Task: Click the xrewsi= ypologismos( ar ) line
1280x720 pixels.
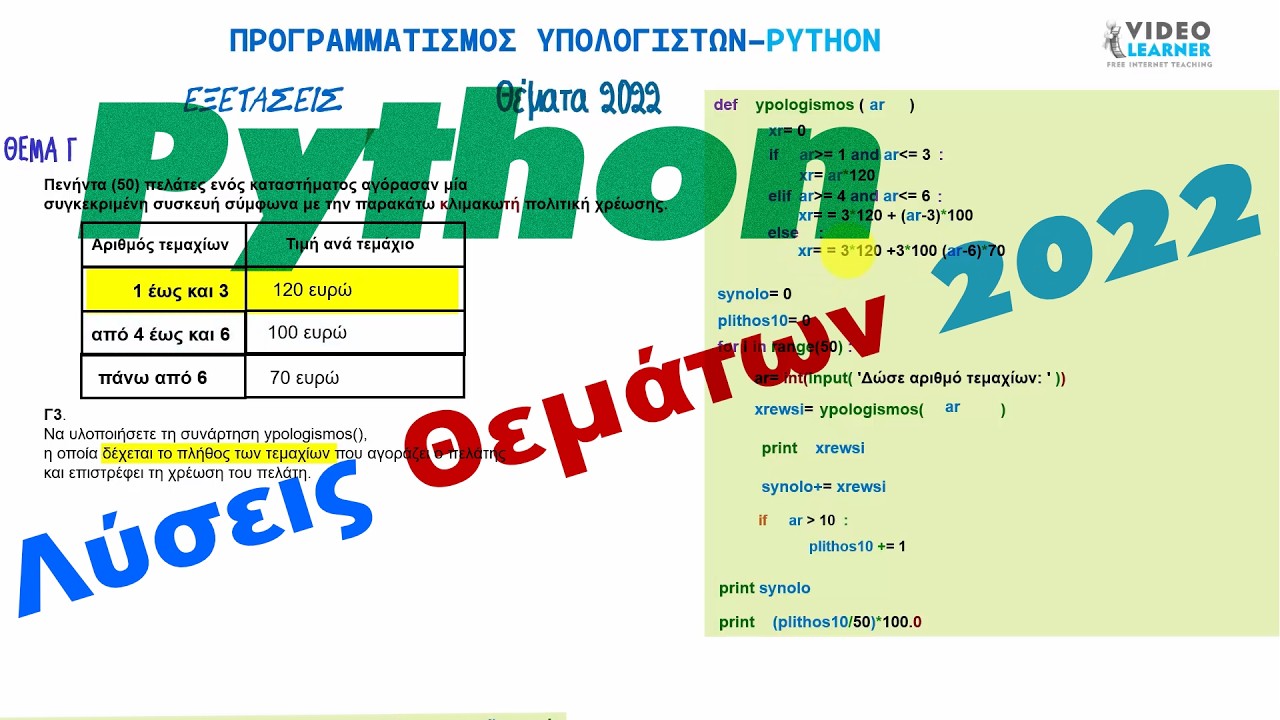Action: (x=880, y=409)
